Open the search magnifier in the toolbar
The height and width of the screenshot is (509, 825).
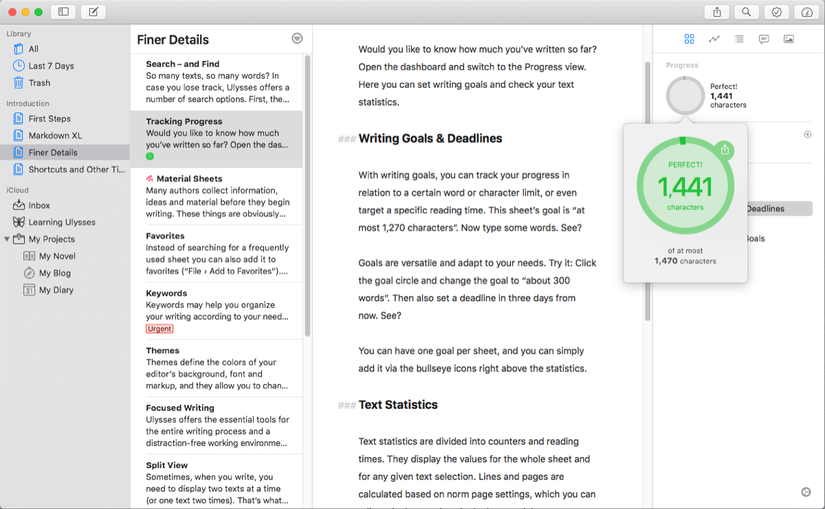[746, 12]
